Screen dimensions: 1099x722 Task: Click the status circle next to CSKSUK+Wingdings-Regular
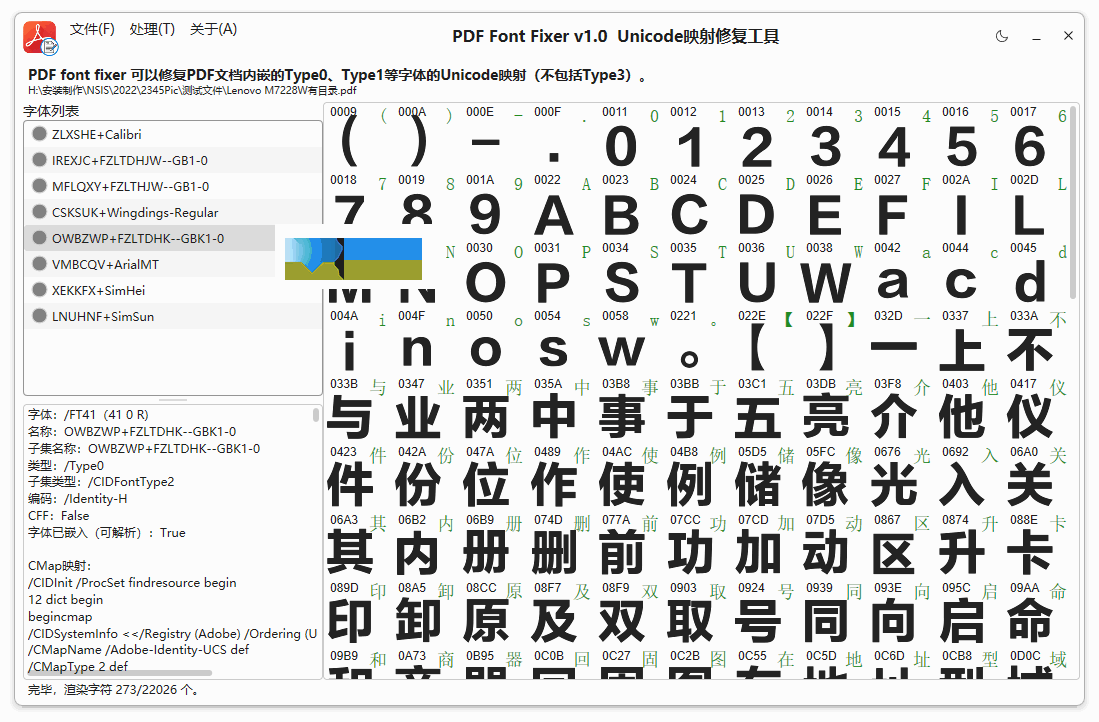[x=40, y=212]
